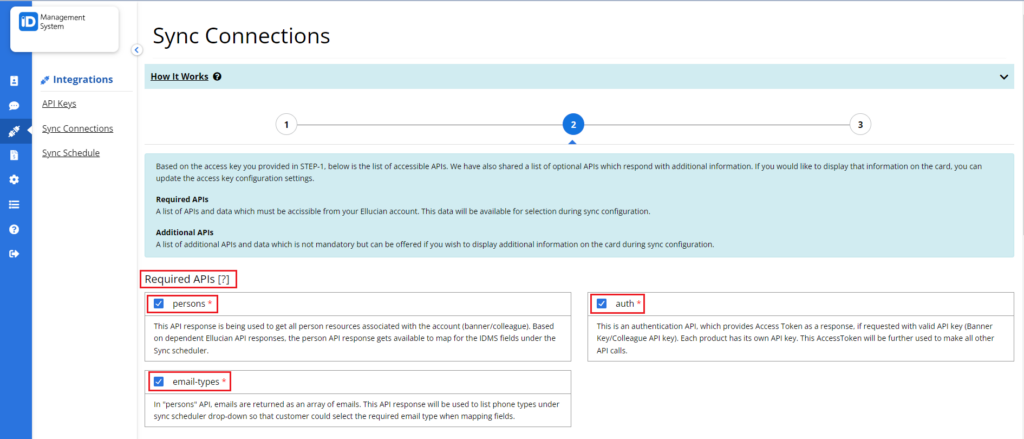
Task: Expand the How It Works panel chevron
Action: point(1004,76)
